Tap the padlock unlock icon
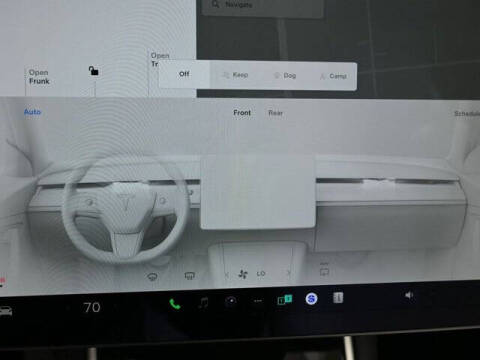The width and height of the screenshot is (480, 360). [94, 71]
